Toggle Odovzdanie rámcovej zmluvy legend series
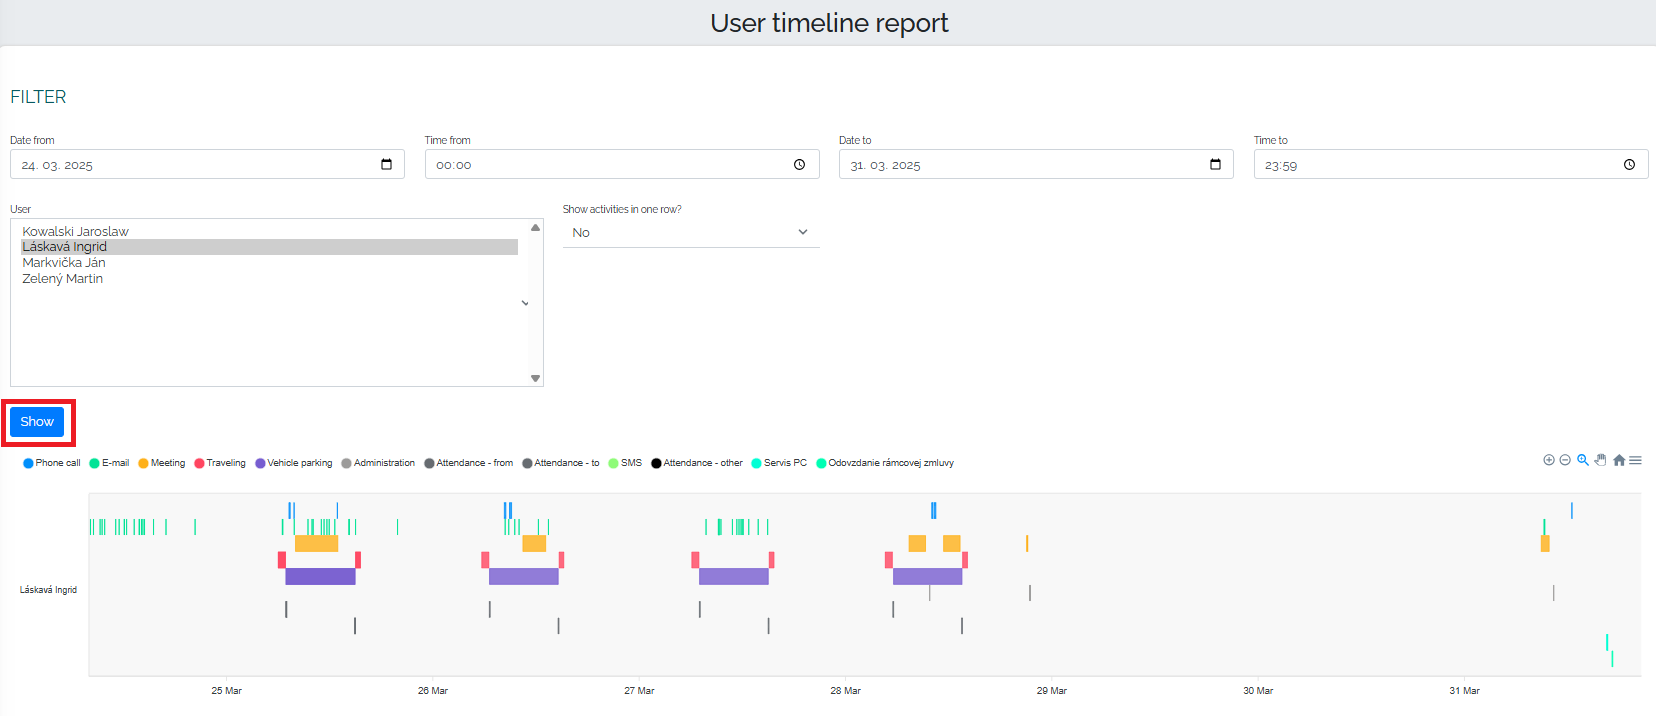Screen dimensions: 1656x716 pos(885,463)
